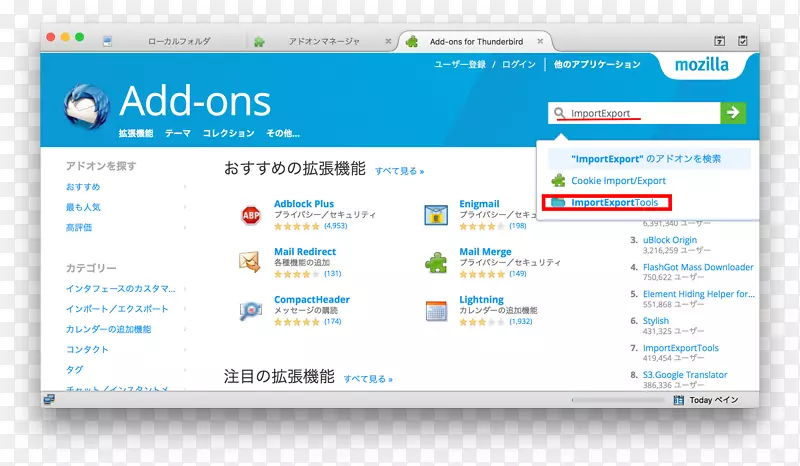Open カレンダーの追加機能 category
Screen dimensions: 800x466
(x=108, y=329)
